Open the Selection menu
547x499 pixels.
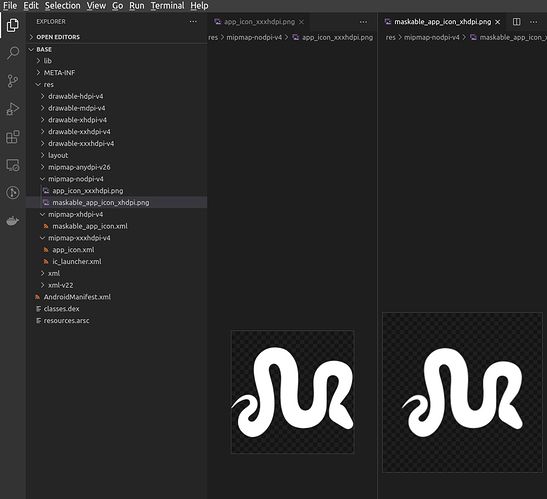coord(62,6)
